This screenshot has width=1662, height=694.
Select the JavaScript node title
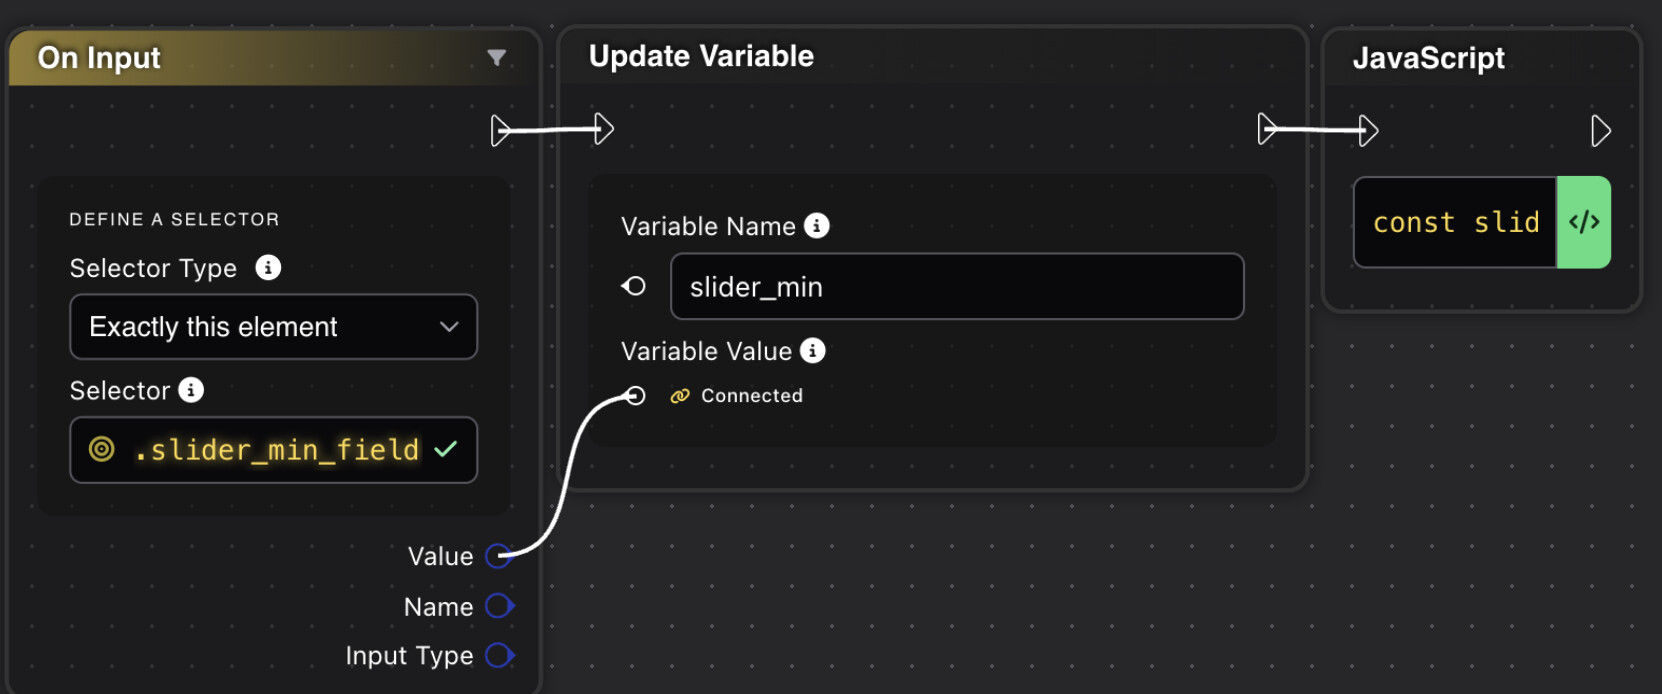click(x=1428, y=58)
